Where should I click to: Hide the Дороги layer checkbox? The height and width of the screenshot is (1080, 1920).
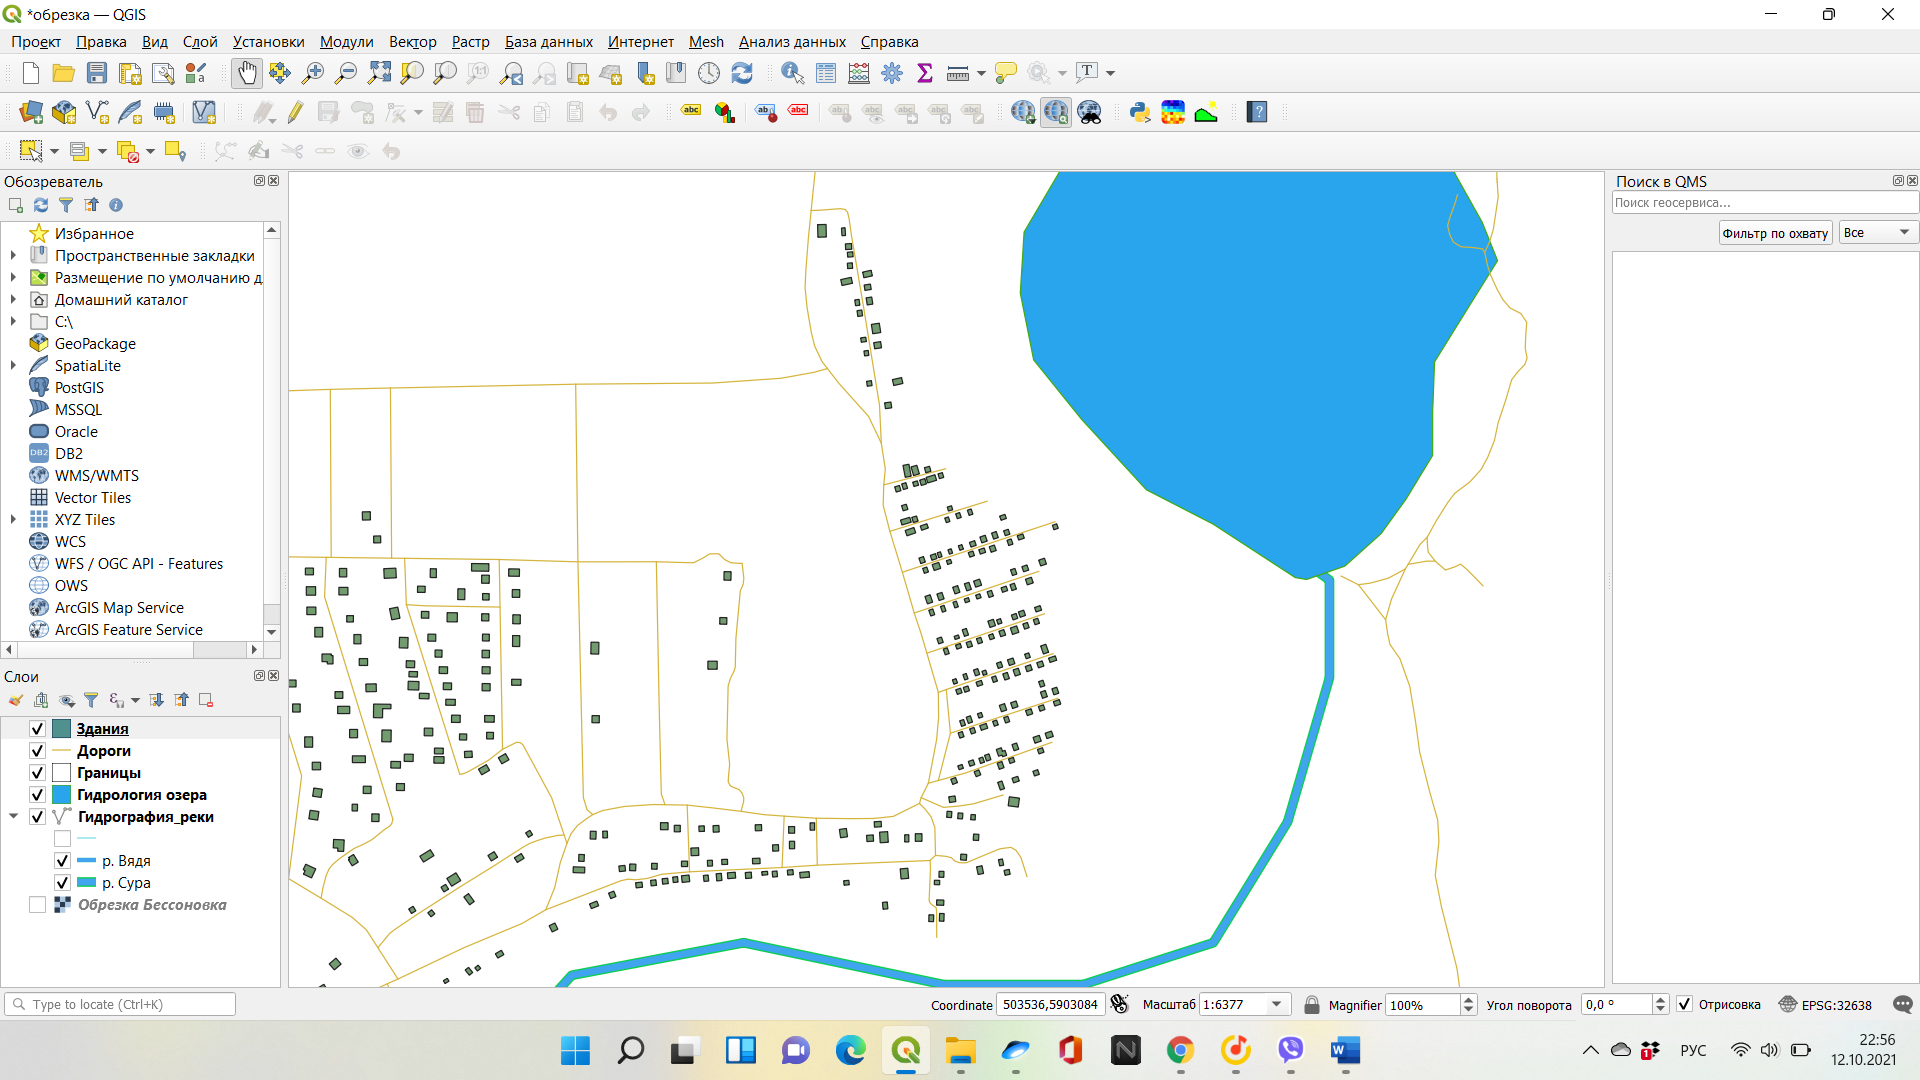pos(38,751)
